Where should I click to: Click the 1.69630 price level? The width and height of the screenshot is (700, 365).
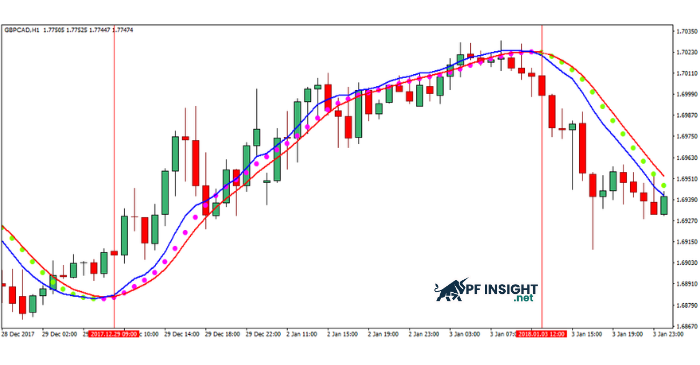click(x=687, y=158)
